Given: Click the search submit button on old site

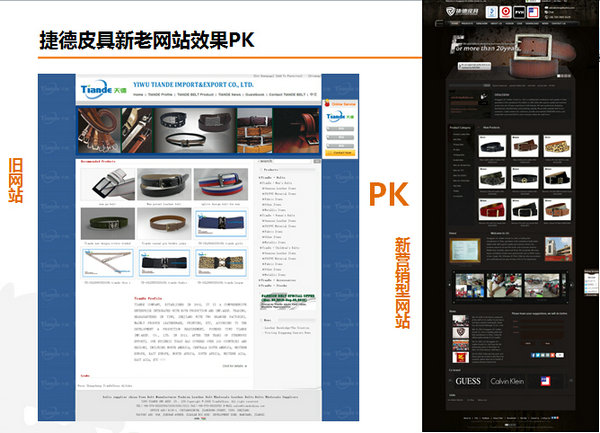Looking at the screenshot, I should 317,162.
